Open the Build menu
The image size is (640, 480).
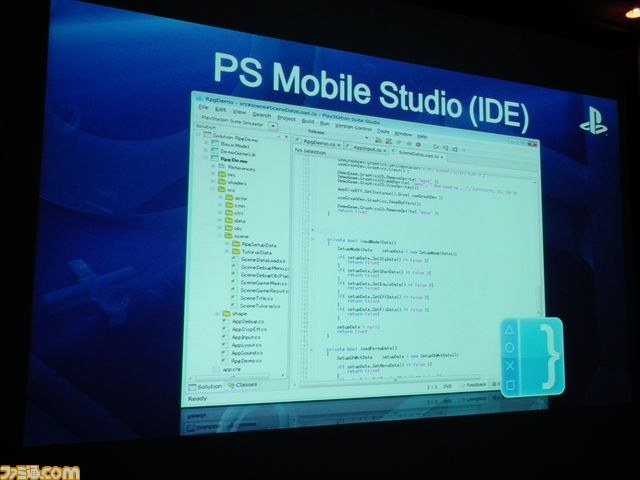308,121
